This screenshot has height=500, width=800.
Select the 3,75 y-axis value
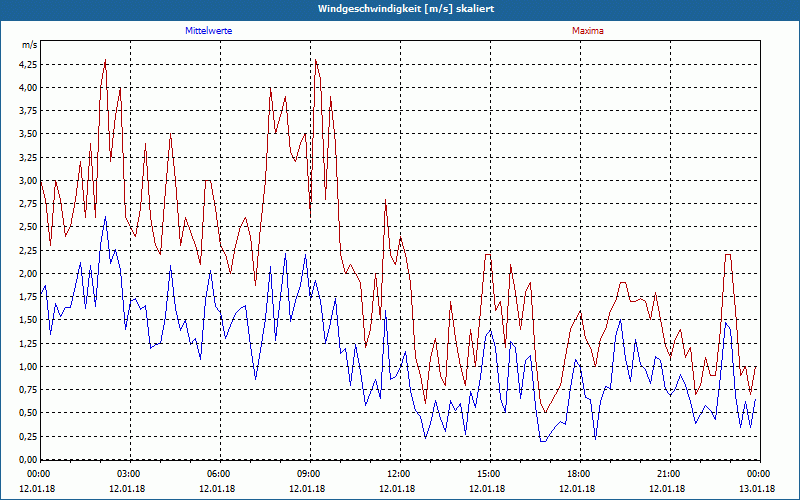pyautogui.click(x=28, y=111)
